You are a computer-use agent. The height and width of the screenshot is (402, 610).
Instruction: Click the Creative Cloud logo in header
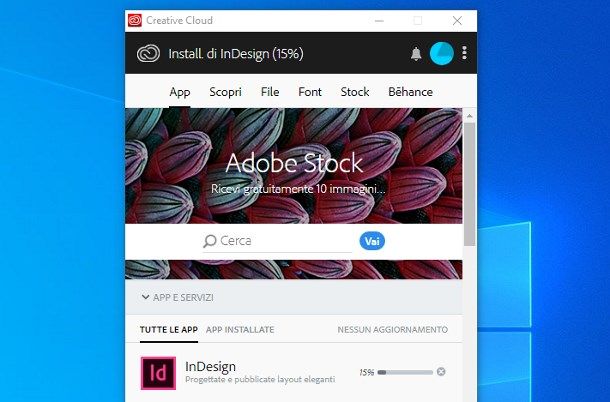(148, 53)
